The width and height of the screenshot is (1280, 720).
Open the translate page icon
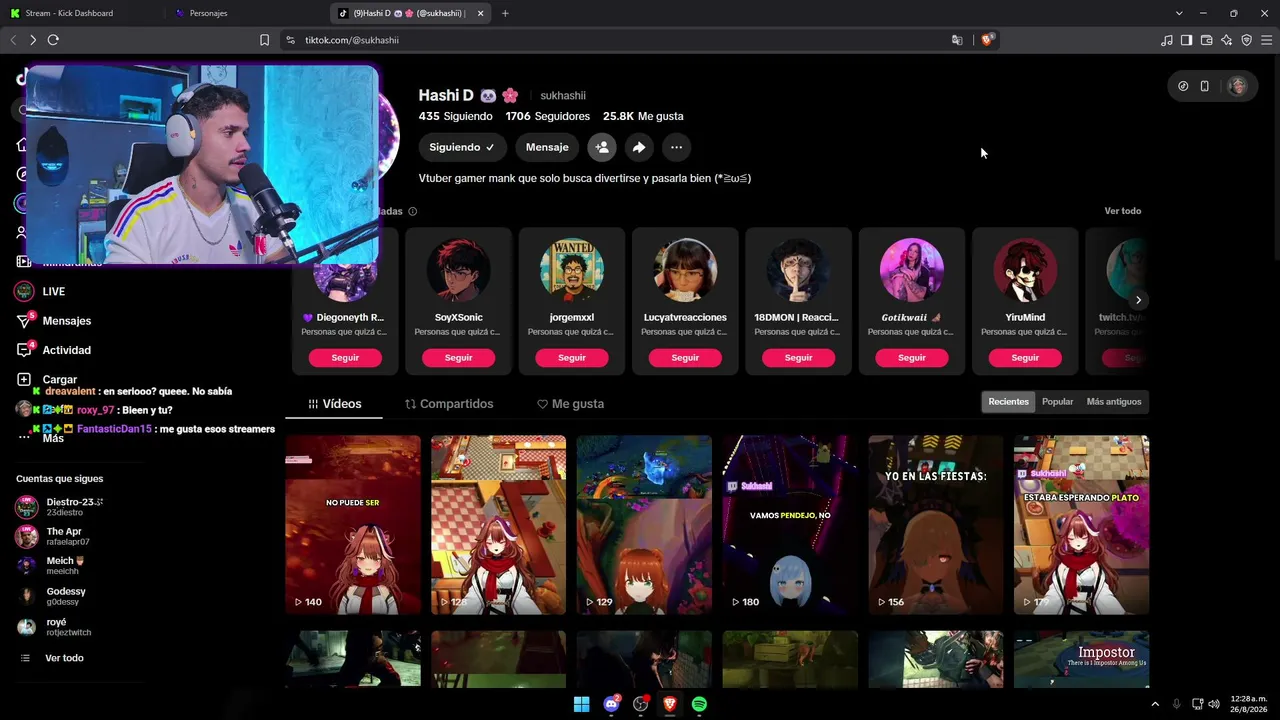tap(957, 40)
